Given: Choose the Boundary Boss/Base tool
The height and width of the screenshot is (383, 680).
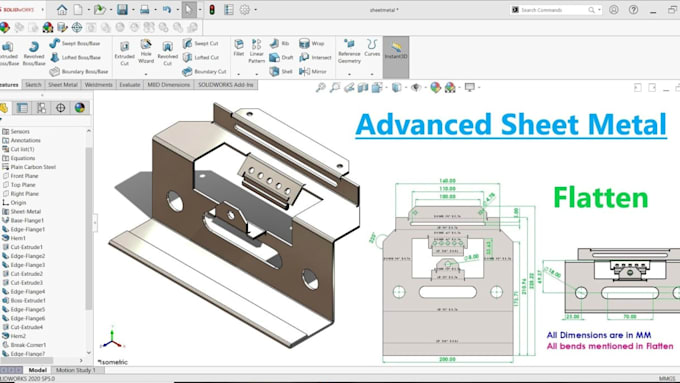Looking at the screenshot, I should pos(78,72).
